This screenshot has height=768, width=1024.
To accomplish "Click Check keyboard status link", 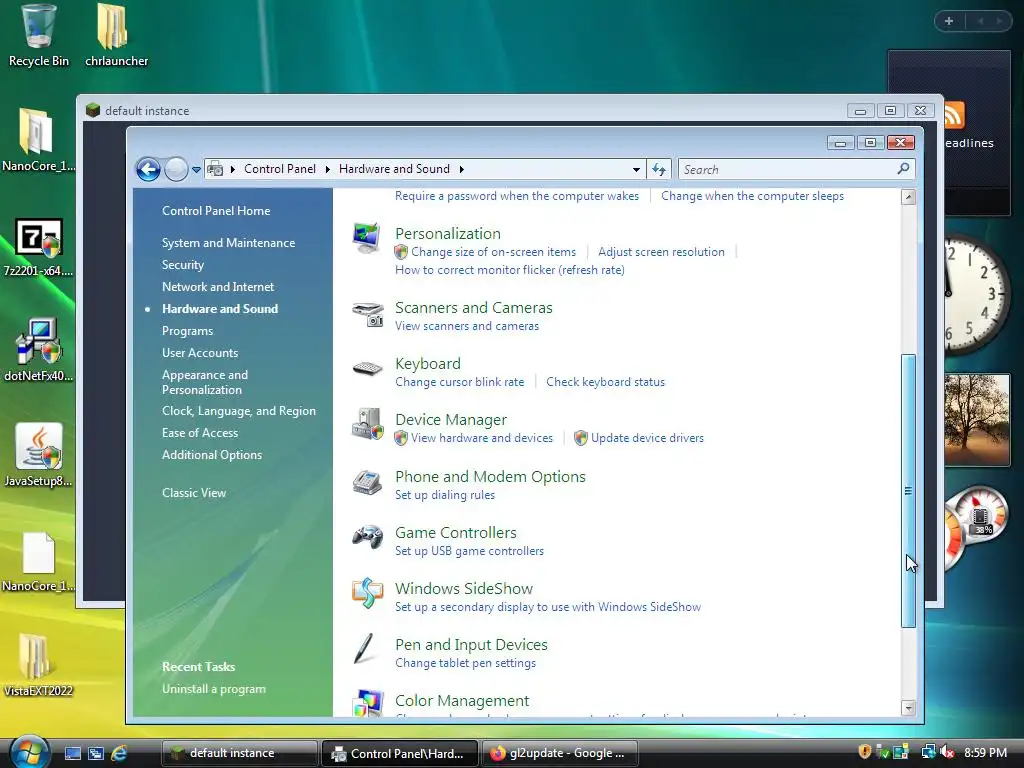I will click(x=605, y=382).
